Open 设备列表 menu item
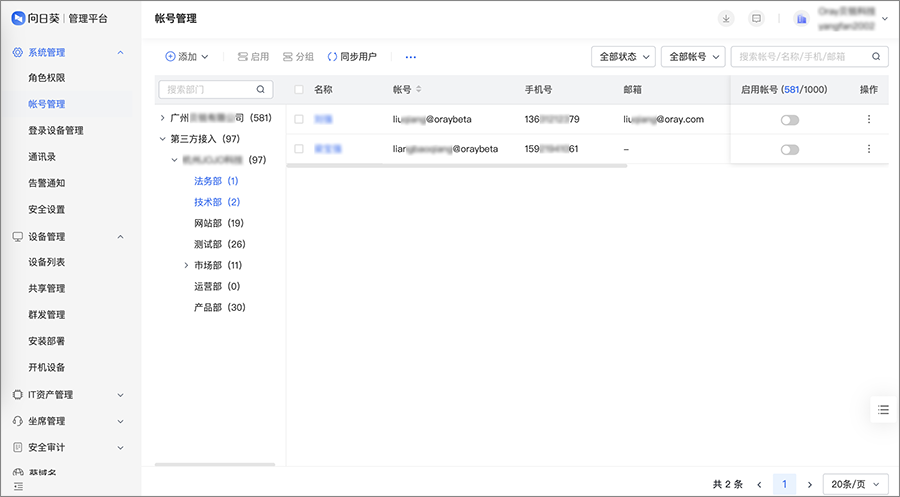The height and width of the screenshot is (497, 900). point(46,262)
